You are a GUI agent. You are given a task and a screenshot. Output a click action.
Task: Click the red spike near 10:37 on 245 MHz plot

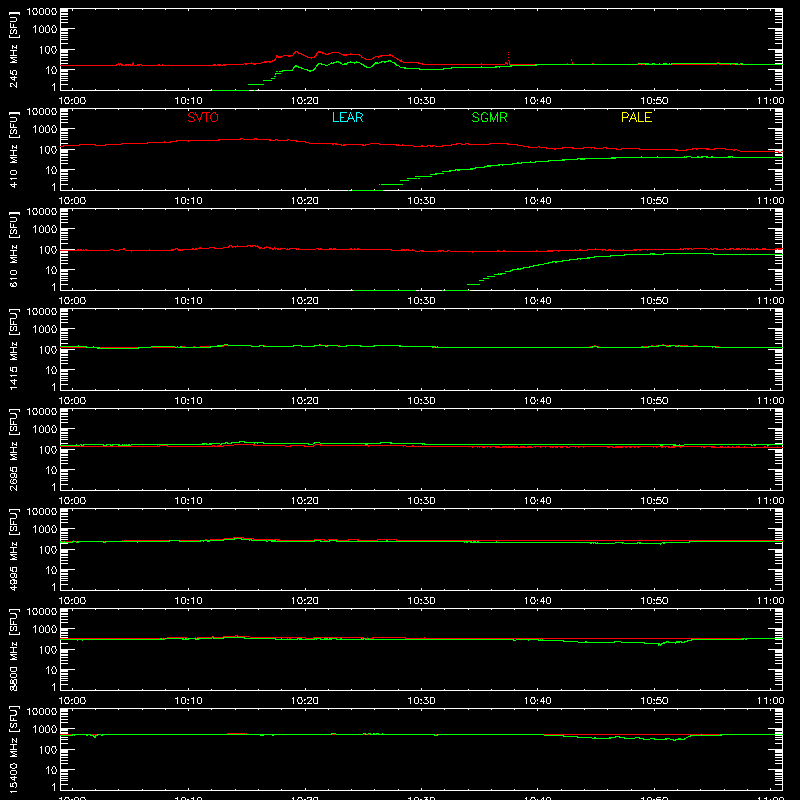508,58
